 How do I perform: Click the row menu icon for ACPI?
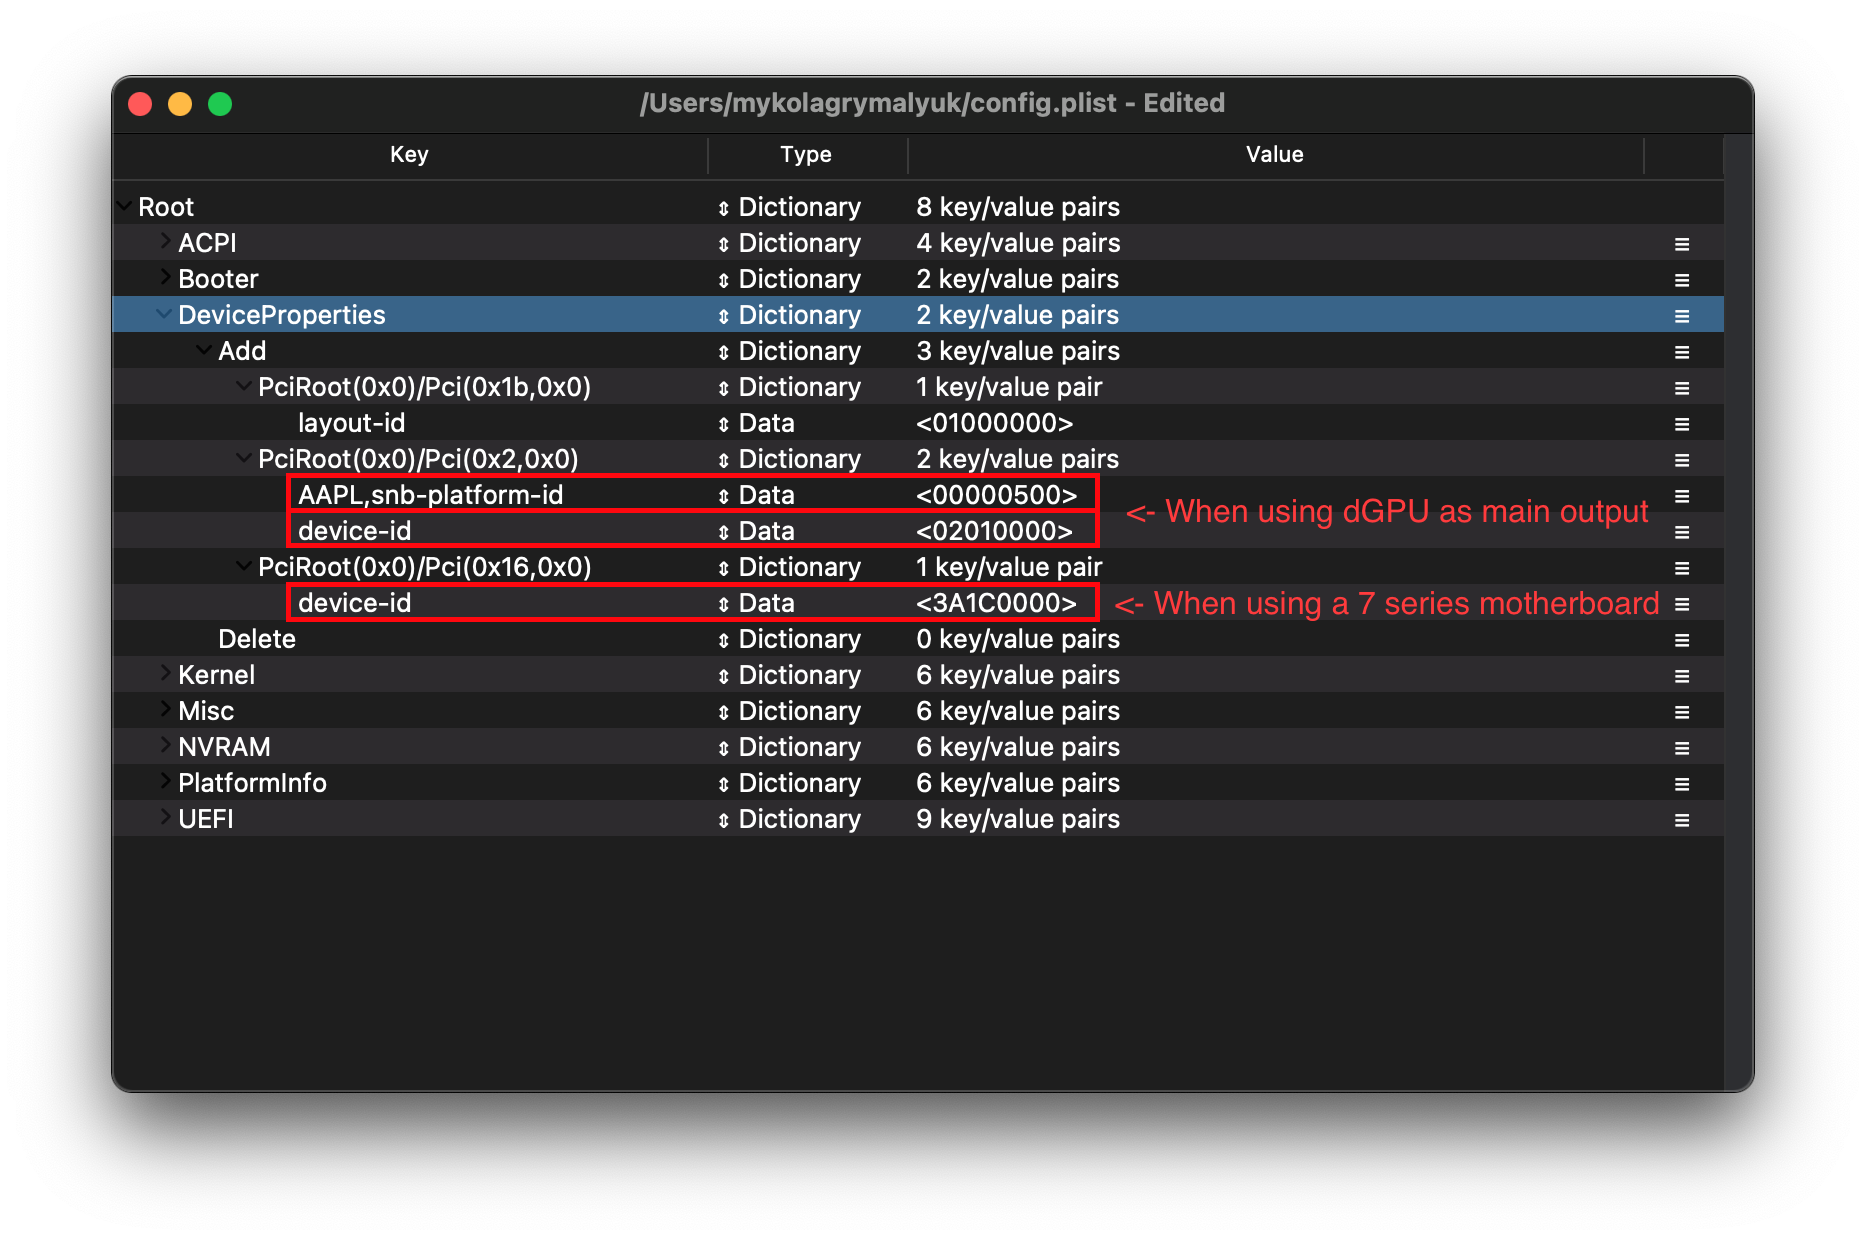click(1682, 244)
